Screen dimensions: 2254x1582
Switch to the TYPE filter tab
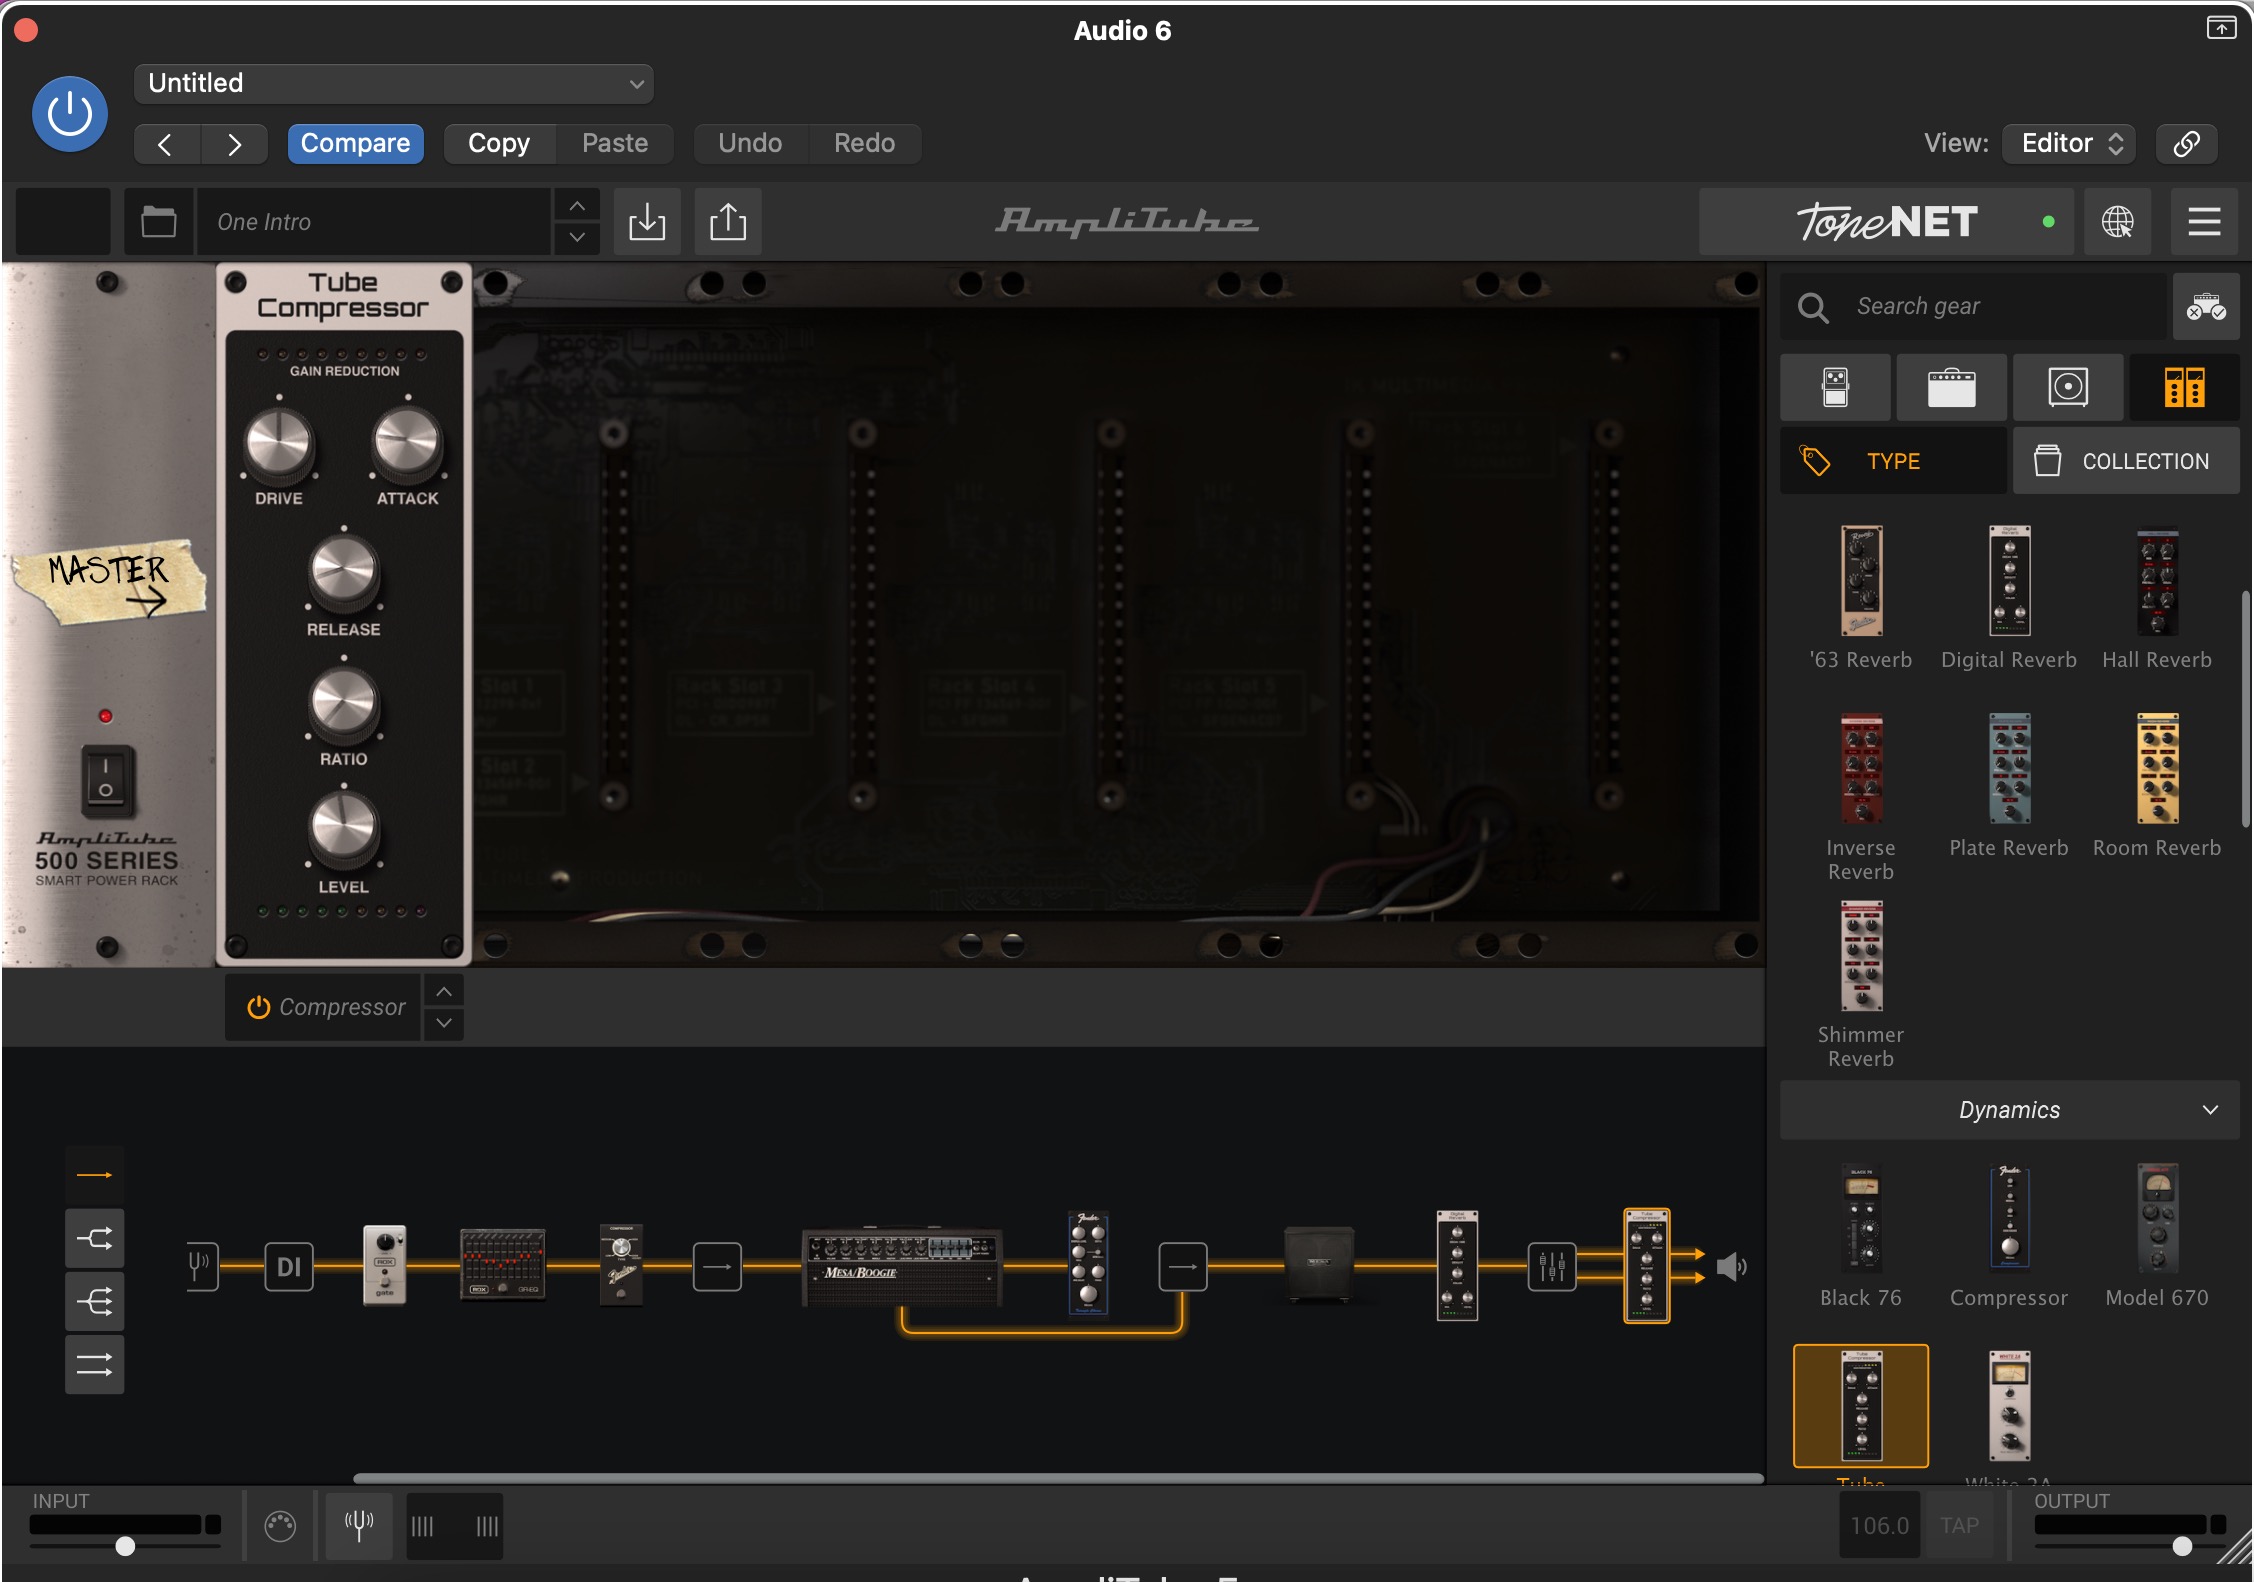[x=1893, y=461]
